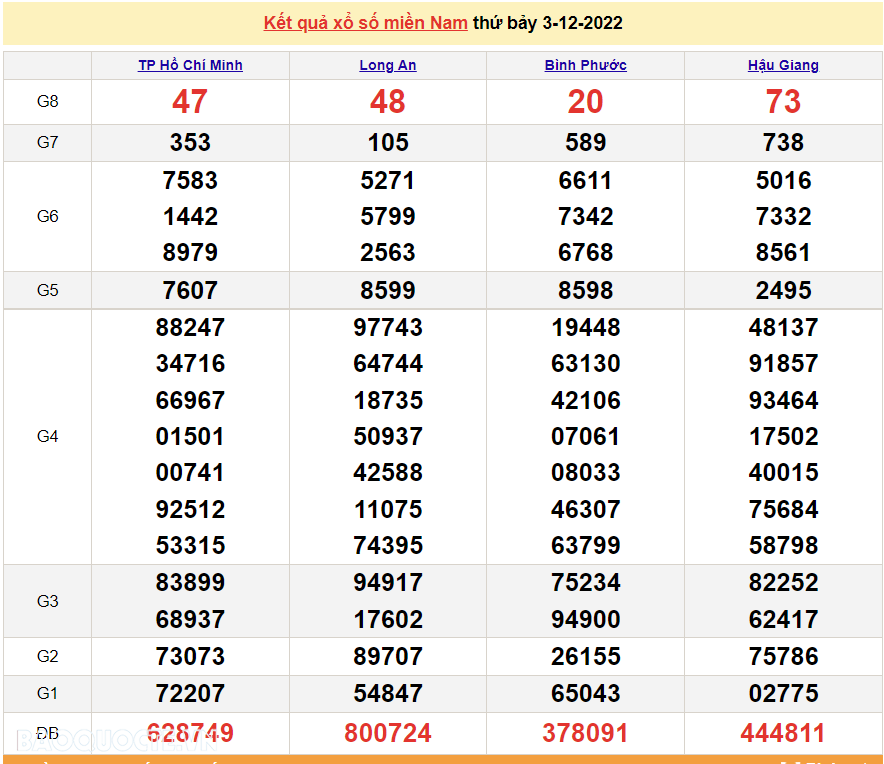The width and height of the screenshot is (884, 764).
Task: Select the G5 number 7607
Action: pyautogui.click(x=190, y=290)
